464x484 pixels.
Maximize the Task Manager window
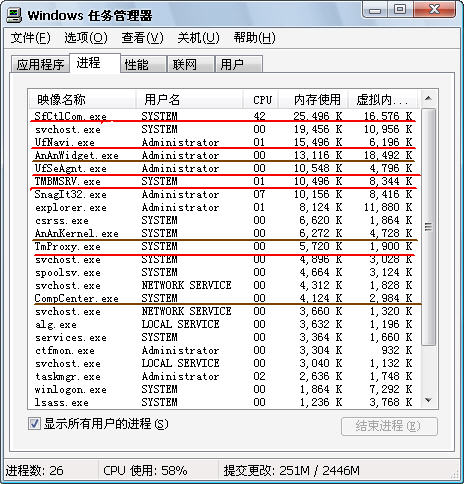pos(400,9)
